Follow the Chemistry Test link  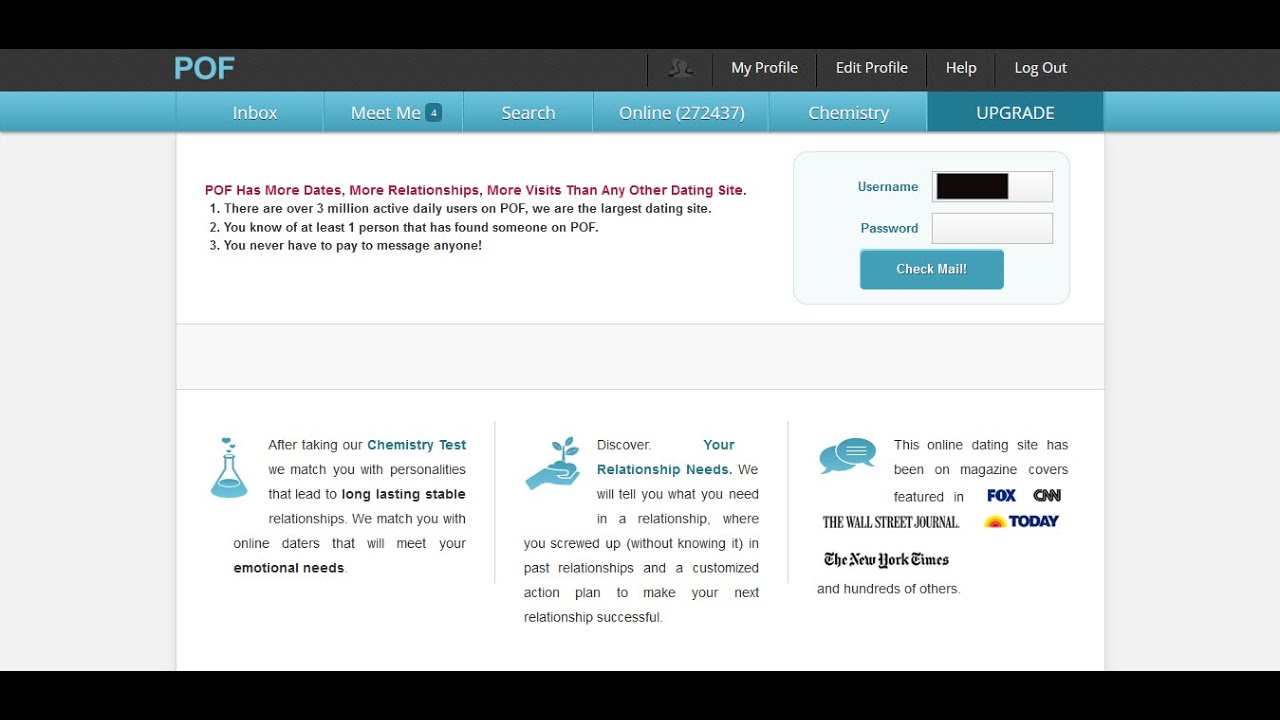pyautogui.click(x=416, y=445)
